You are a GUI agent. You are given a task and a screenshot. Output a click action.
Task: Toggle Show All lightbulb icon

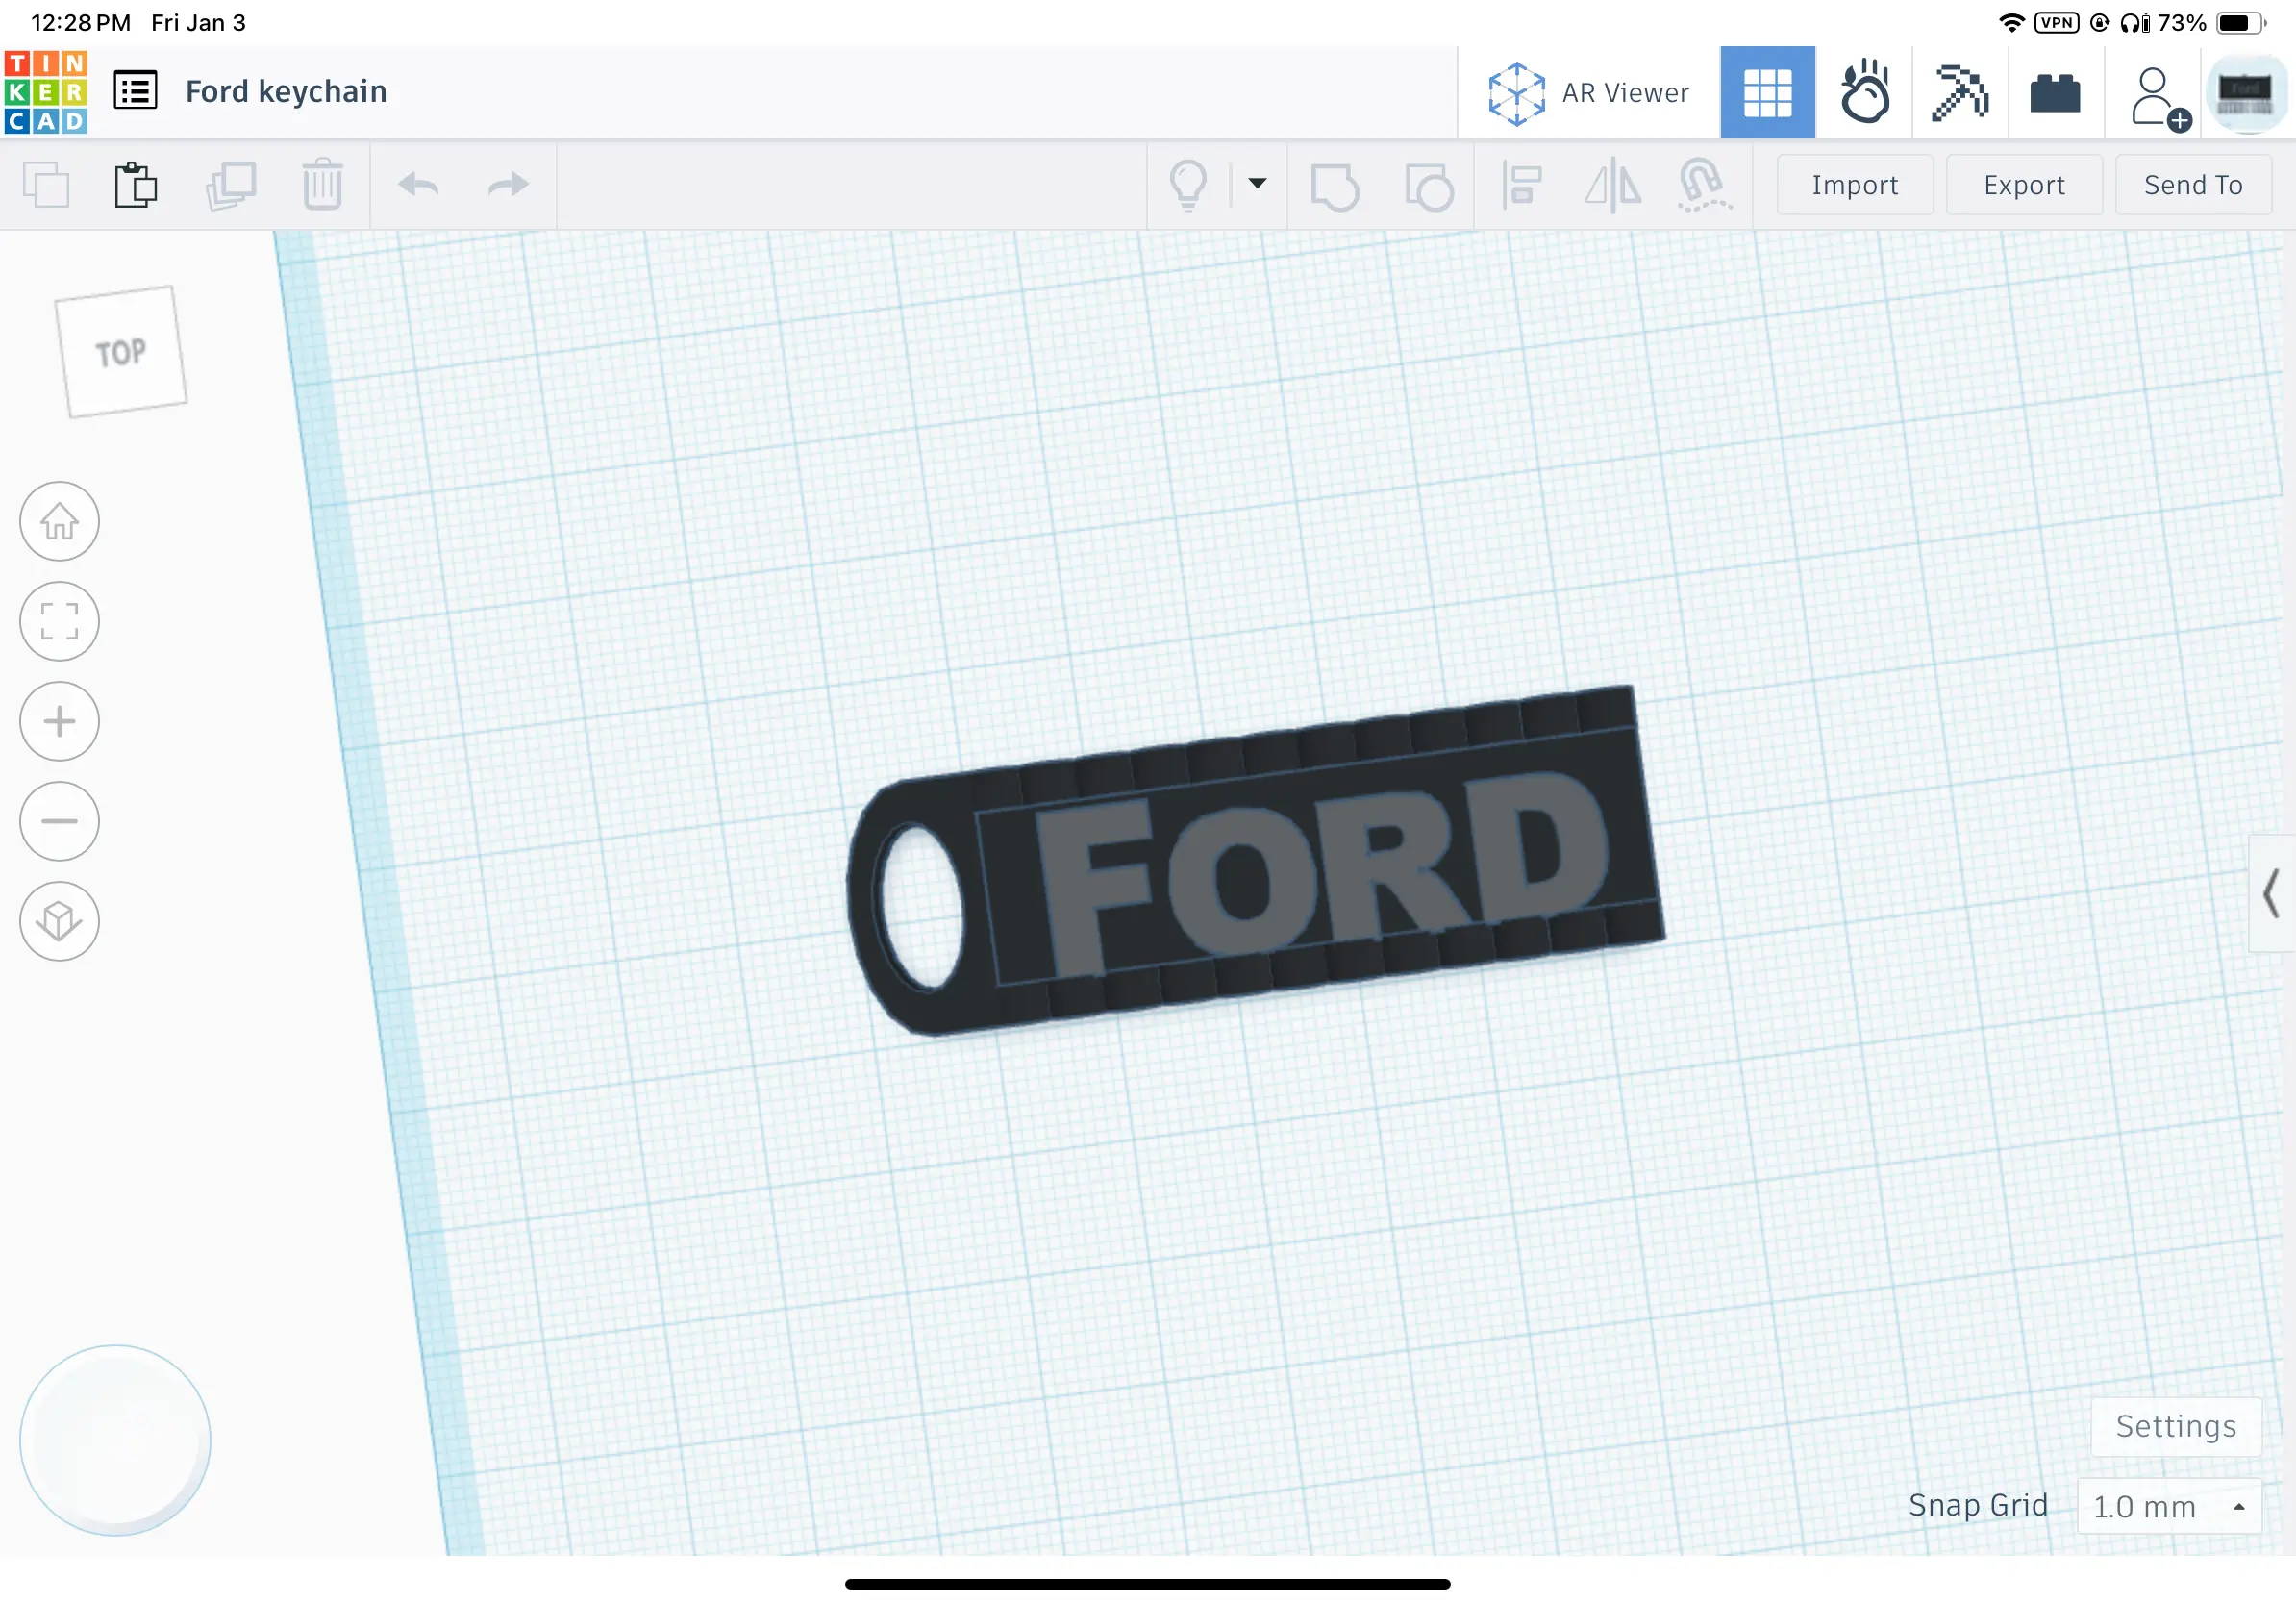point(1188,185)
